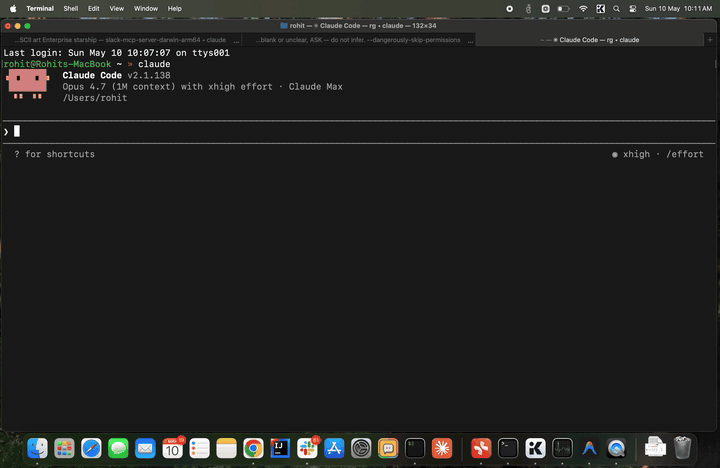
Task: Select the Claude Code — rg tab
Action: point(590,40)
